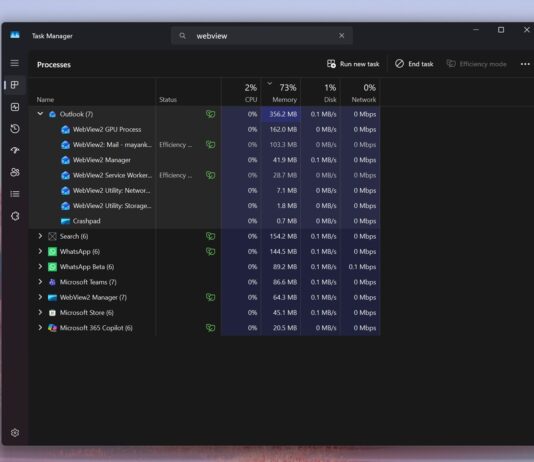Open the Users page in the sidebar

pyautogui.click(x=15, y=172)
